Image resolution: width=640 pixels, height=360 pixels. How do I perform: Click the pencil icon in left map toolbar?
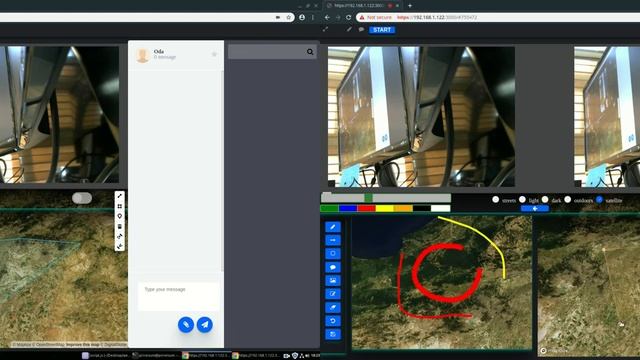(x=120, y=196)
